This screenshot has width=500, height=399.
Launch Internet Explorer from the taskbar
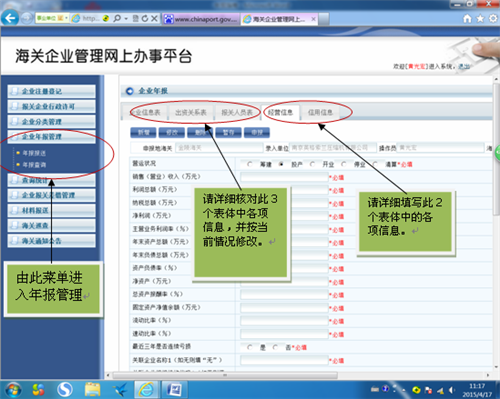(x=146, y=389)
